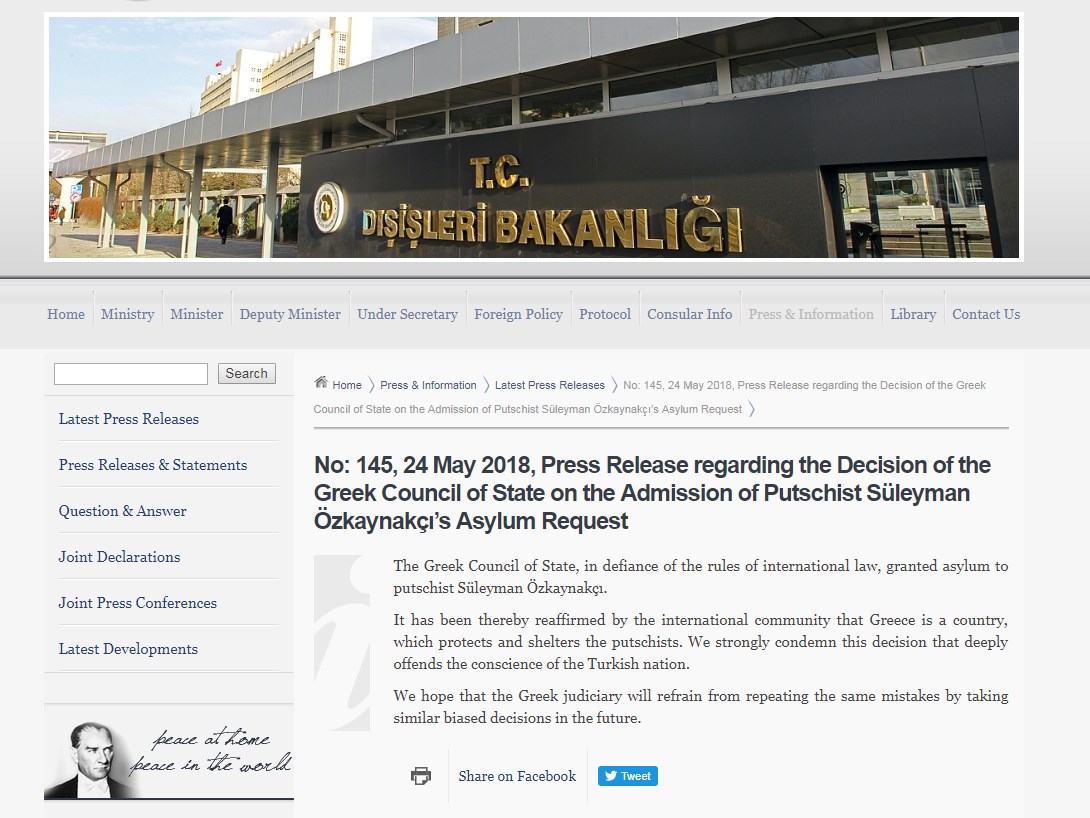The image size is (1090, 818).
Task: Open the Ministry menu item
Action: [127, 314]
